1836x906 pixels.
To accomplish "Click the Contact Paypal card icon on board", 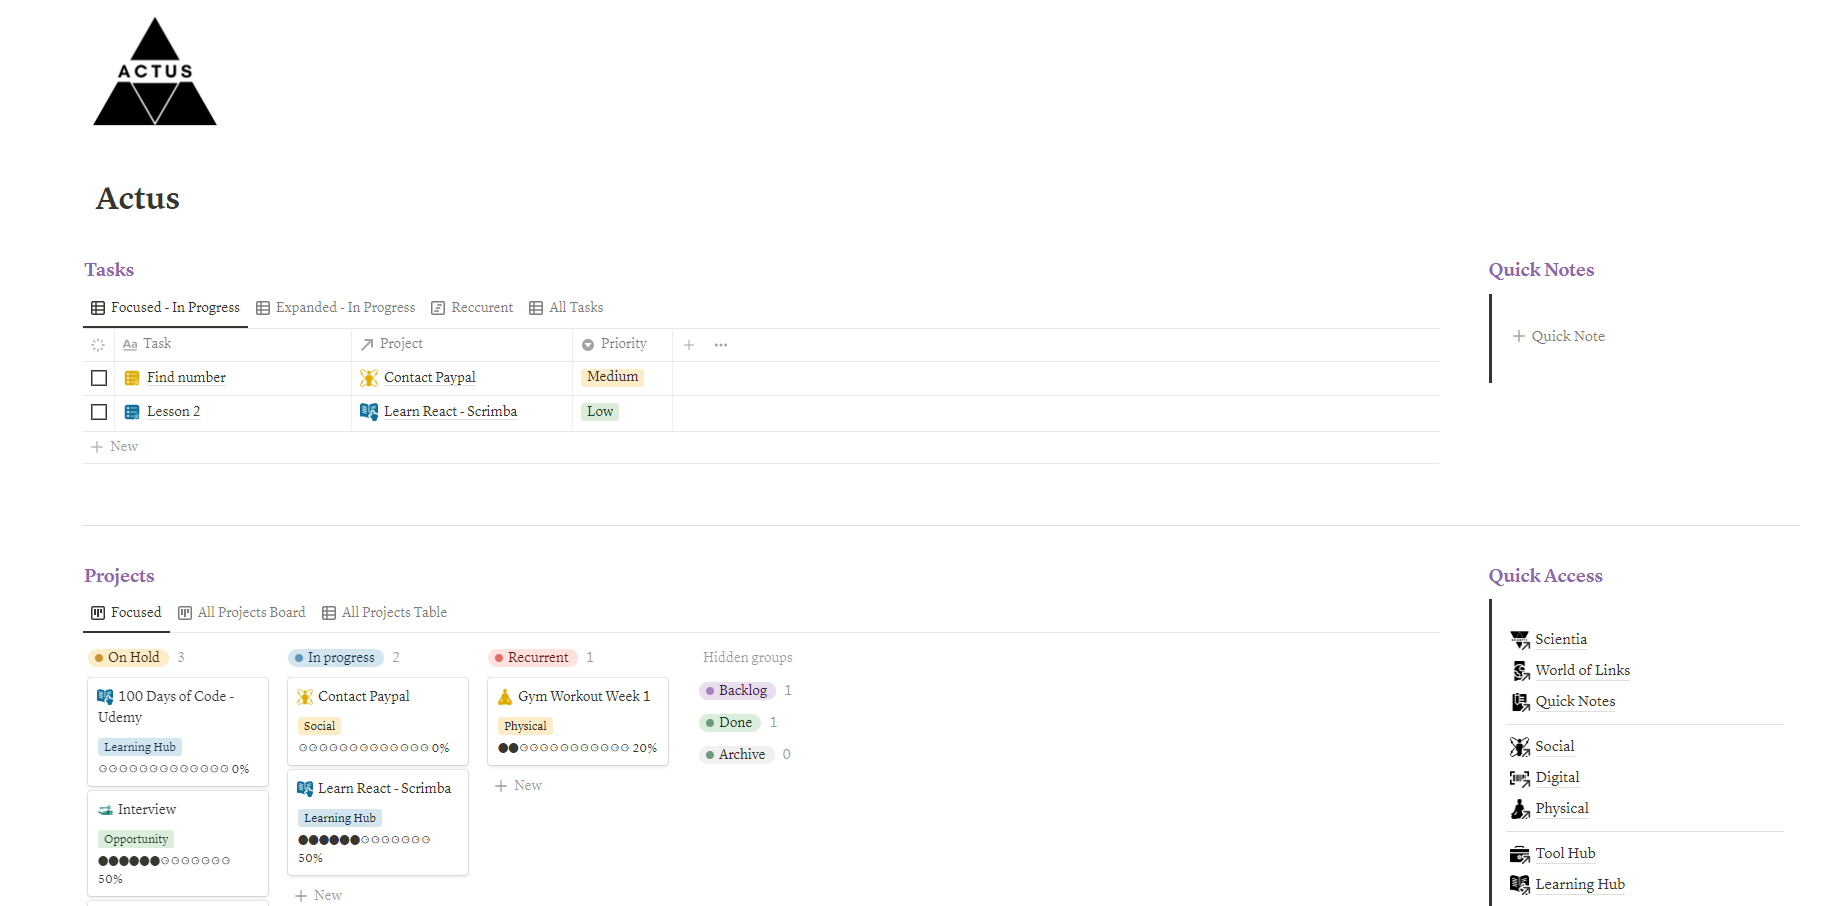I will [x=305, y=697].
